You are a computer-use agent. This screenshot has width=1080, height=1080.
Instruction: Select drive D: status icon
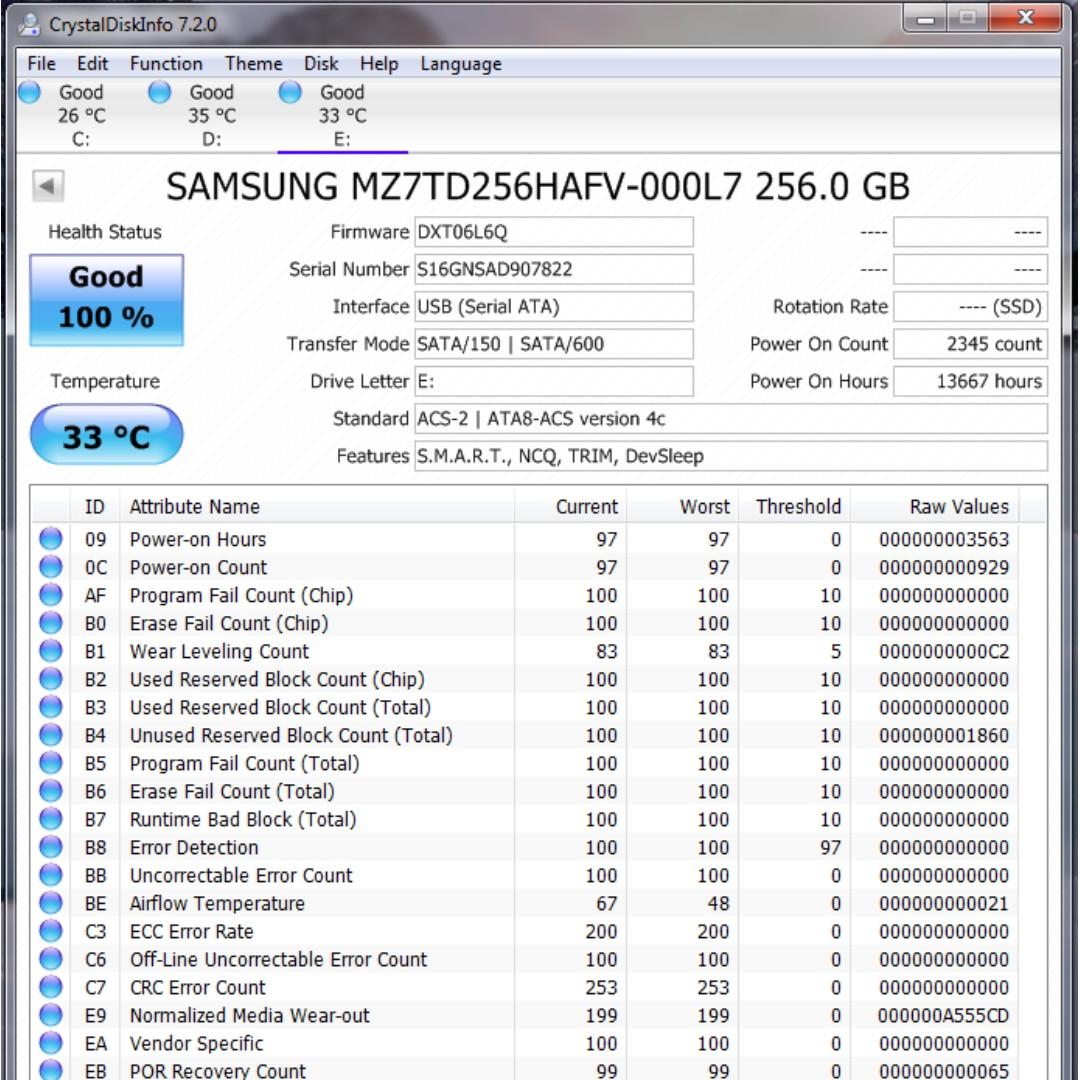[x=159, y=92]
